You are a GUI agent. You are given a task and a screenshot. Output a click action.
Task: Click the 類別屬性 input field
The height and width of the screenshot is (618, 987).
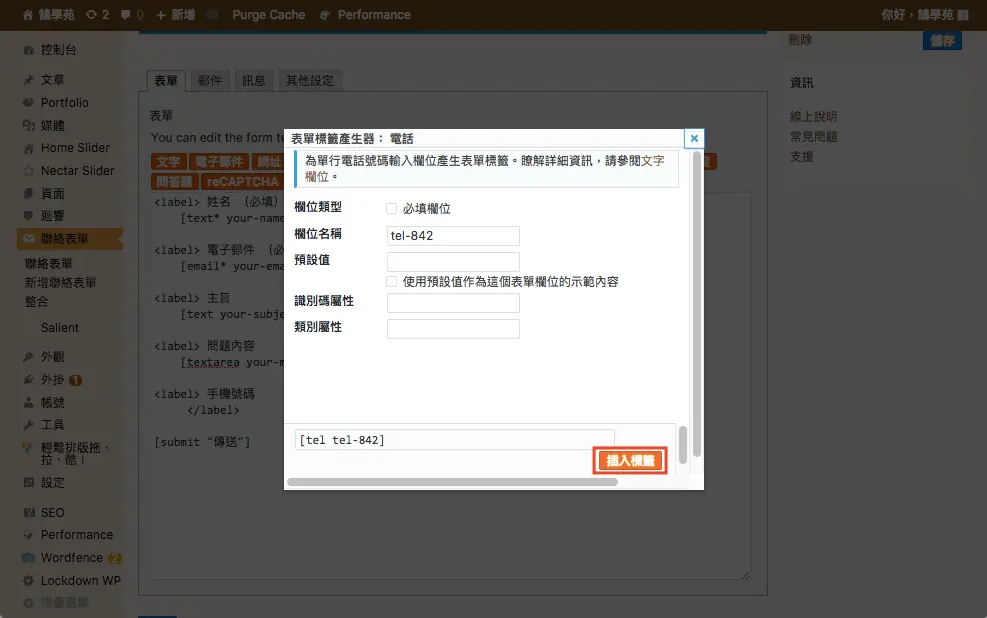(453, 329)
